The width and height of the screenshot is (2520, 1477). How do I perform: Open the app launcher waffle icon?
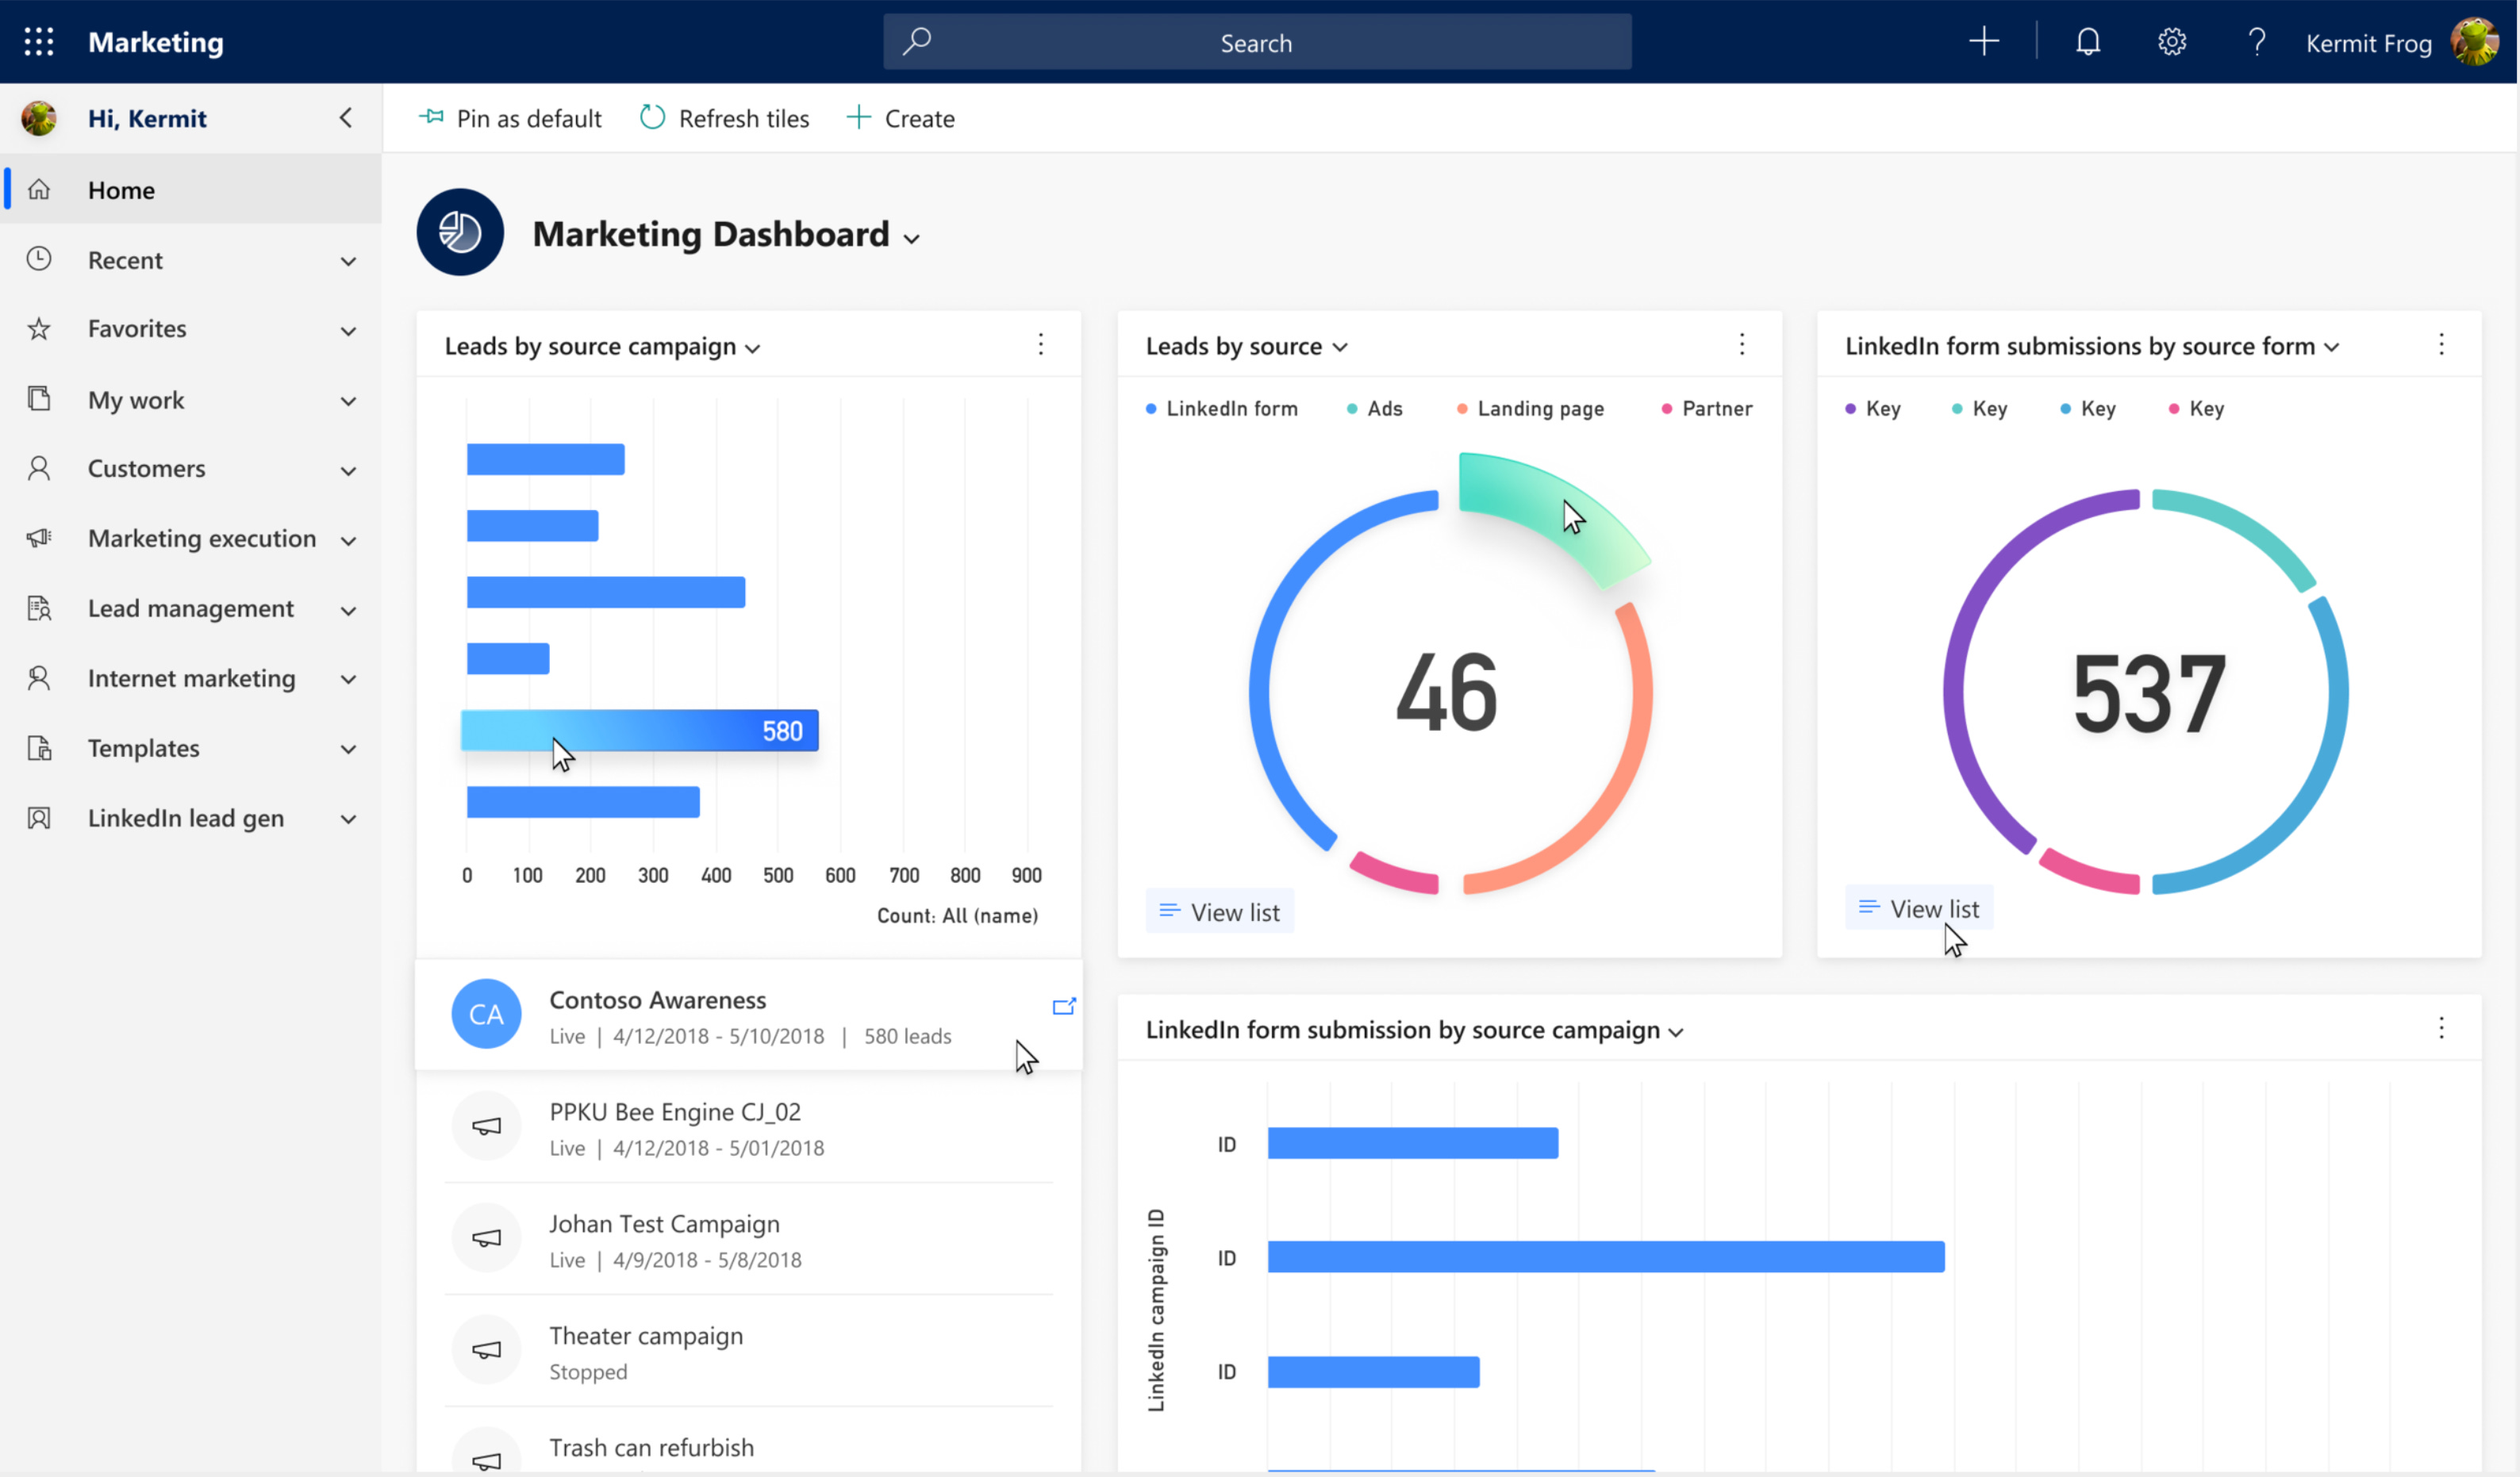[39, 42]
